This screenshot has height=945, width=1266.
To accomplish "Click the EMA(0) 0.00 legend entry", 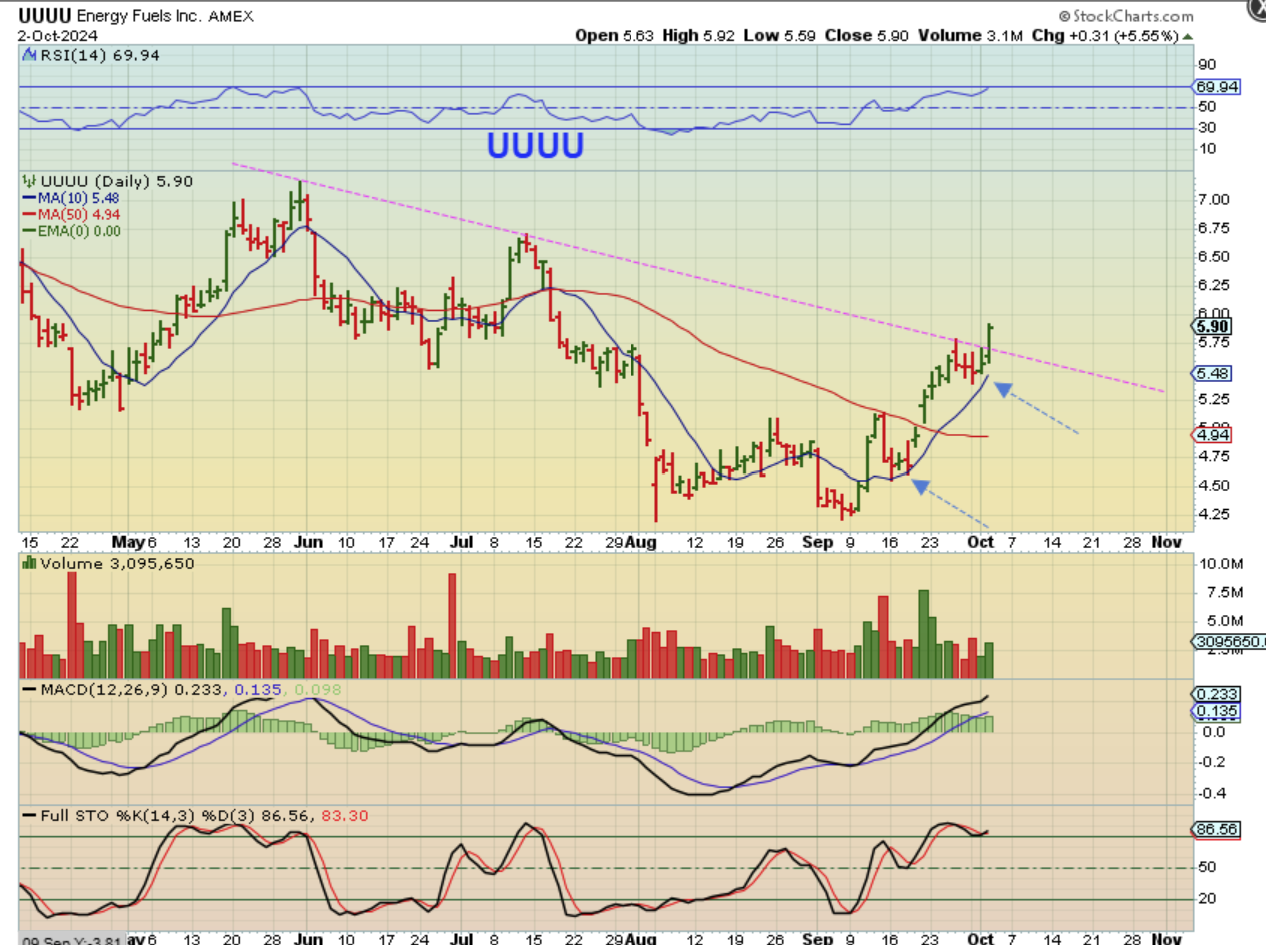I will pyautogui.click(x=70, y=230).
